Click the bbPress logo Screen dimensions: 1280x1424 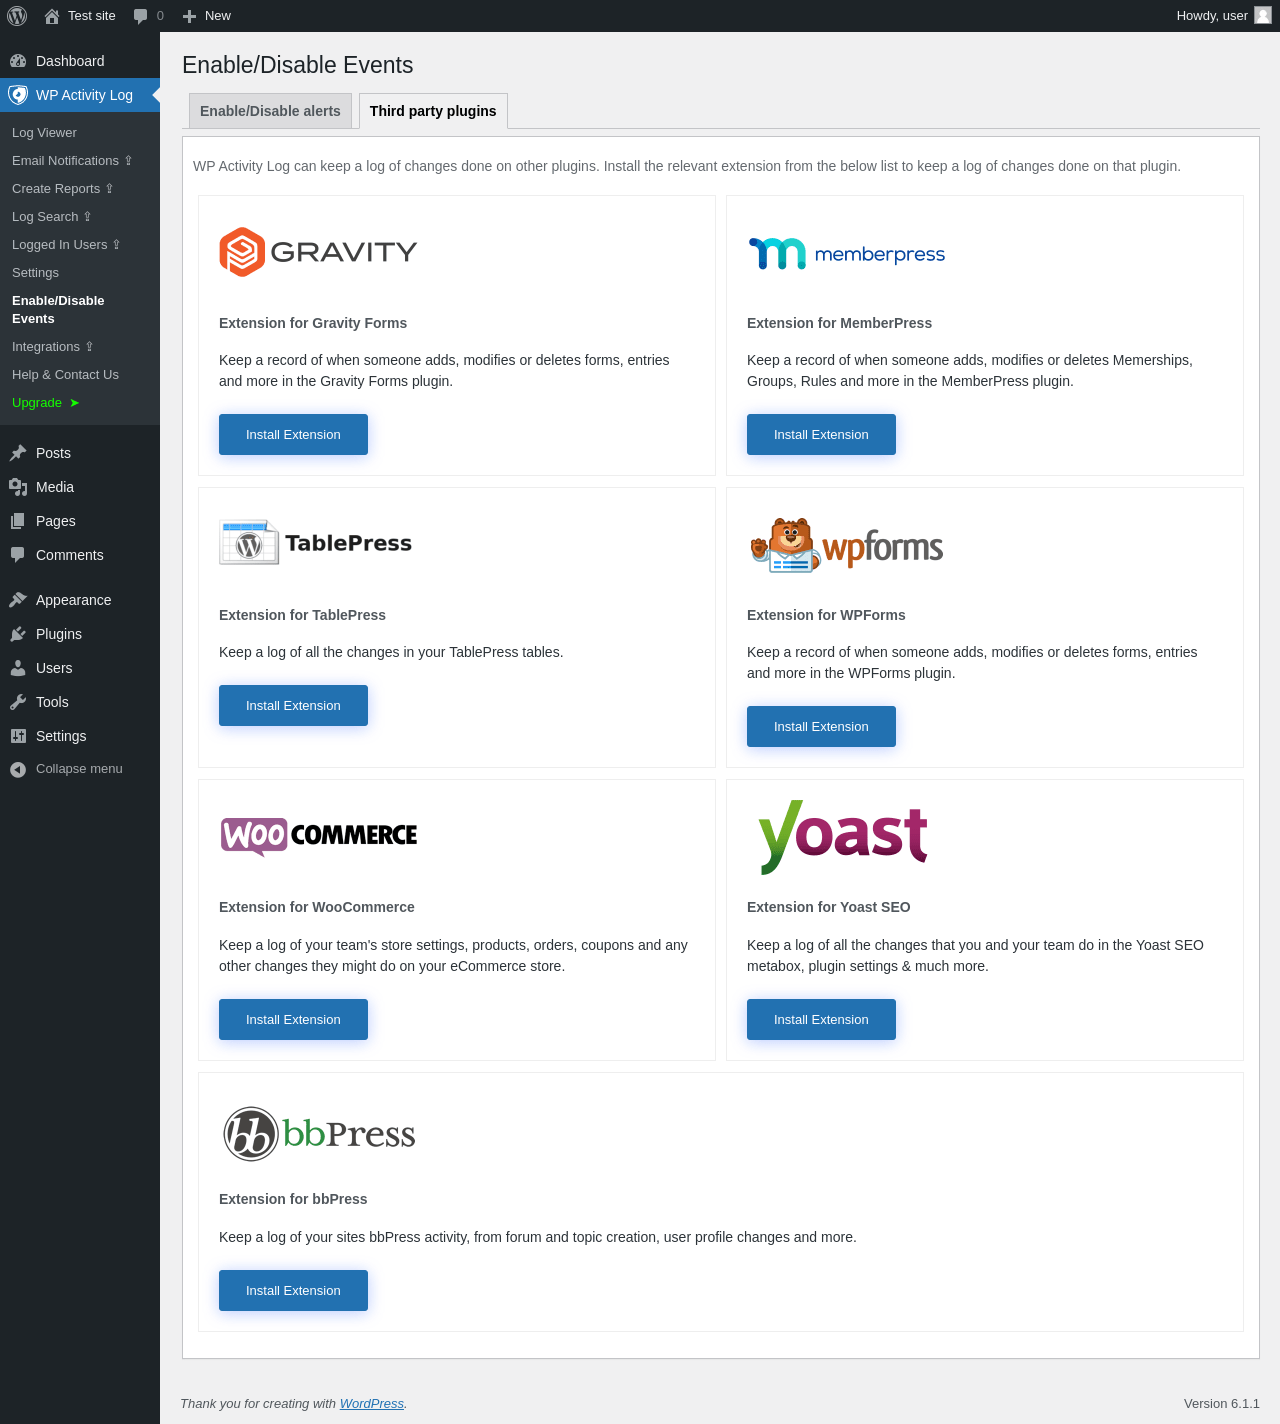pyautogui.click(x=319, y=1134)
